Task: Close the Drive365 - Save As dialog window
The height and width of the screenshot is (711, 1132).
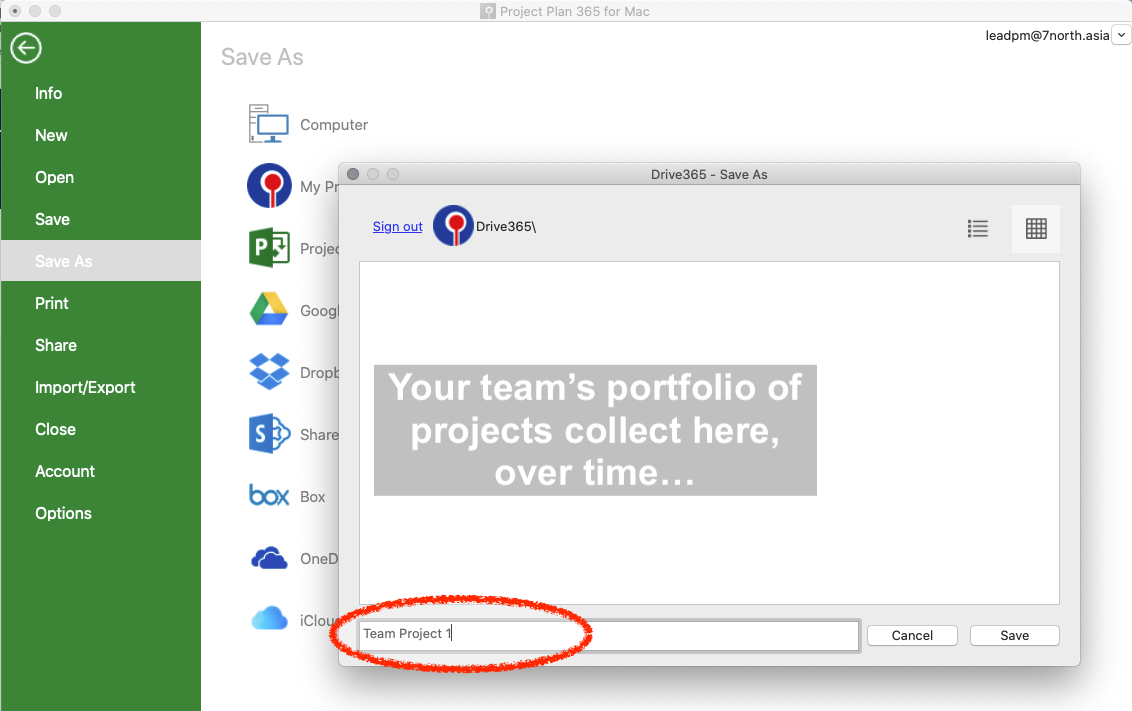Action: tap(353, 174)
